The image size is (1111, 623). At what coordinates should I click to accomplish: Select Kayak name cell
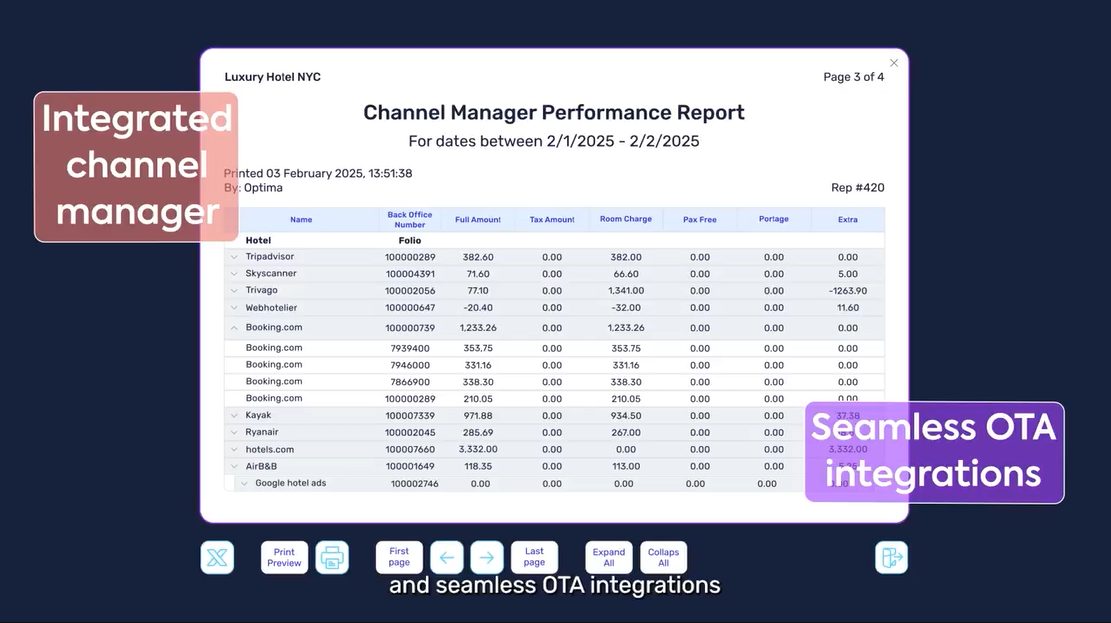[x=258, y=415]
